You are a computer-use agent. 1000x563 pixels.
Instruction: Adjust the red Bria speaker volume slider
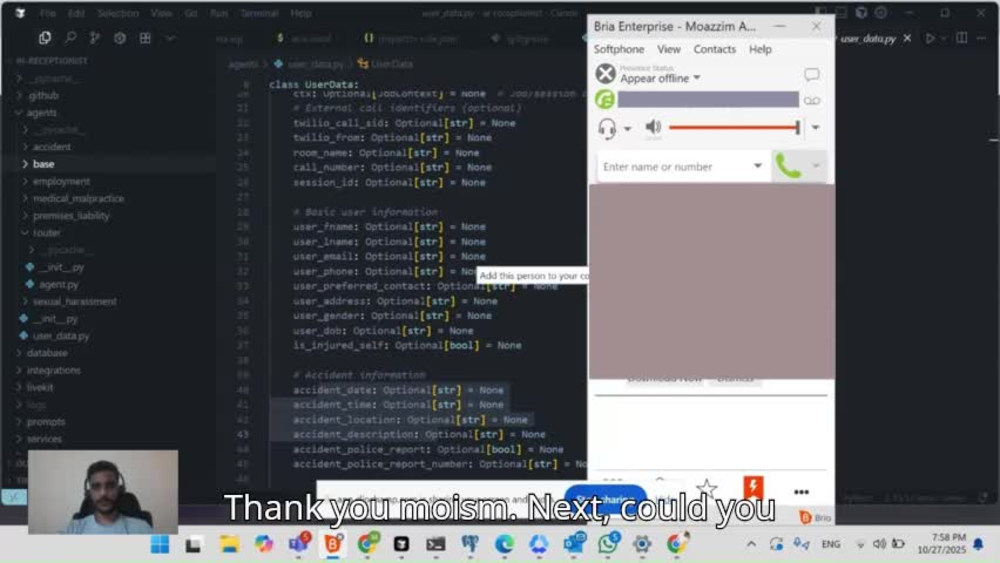[735, 128]
